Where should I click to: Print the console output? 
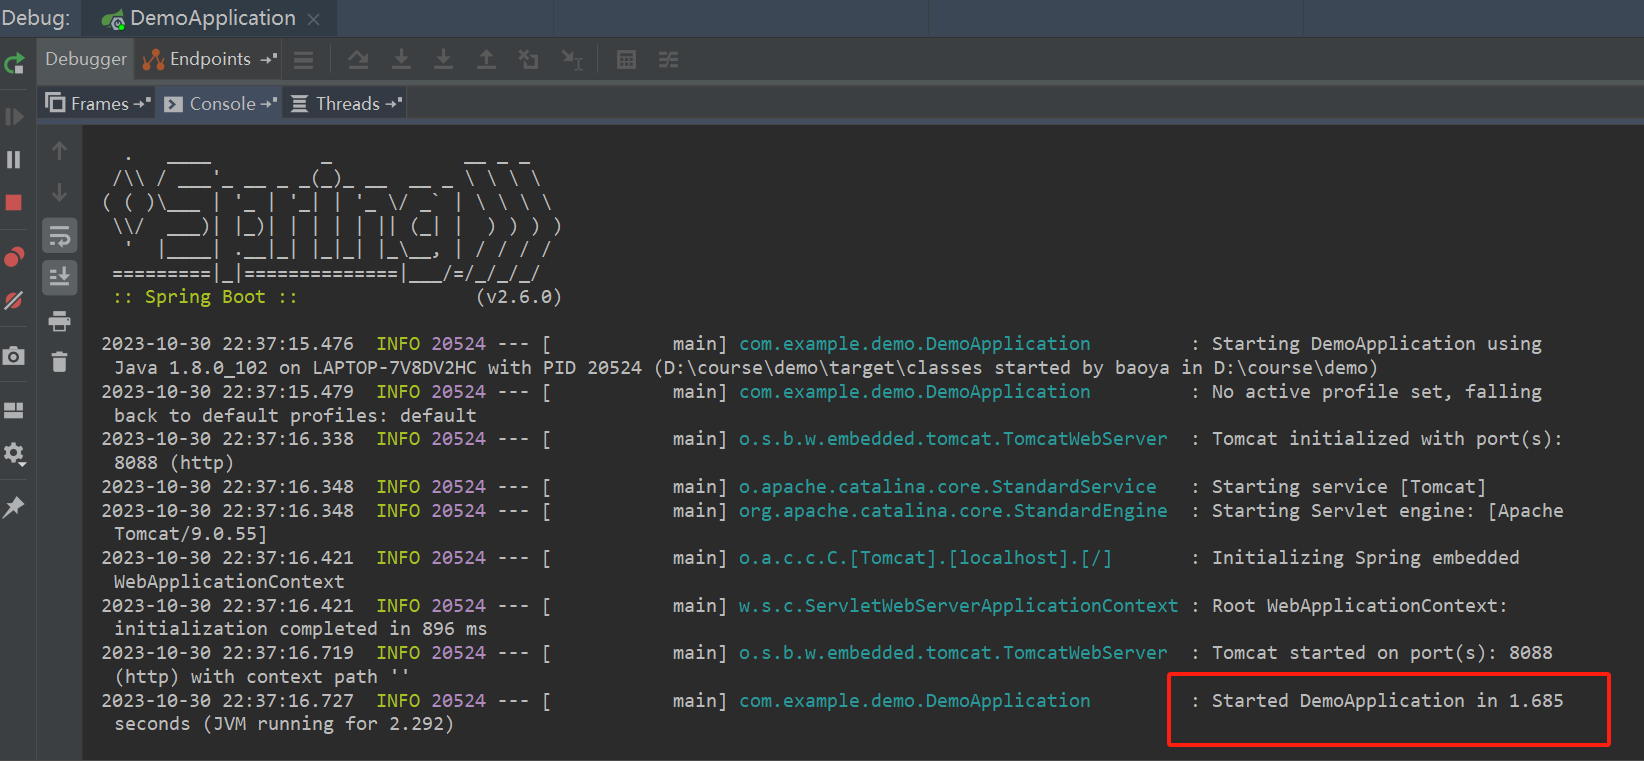click(x=60, y=321)
